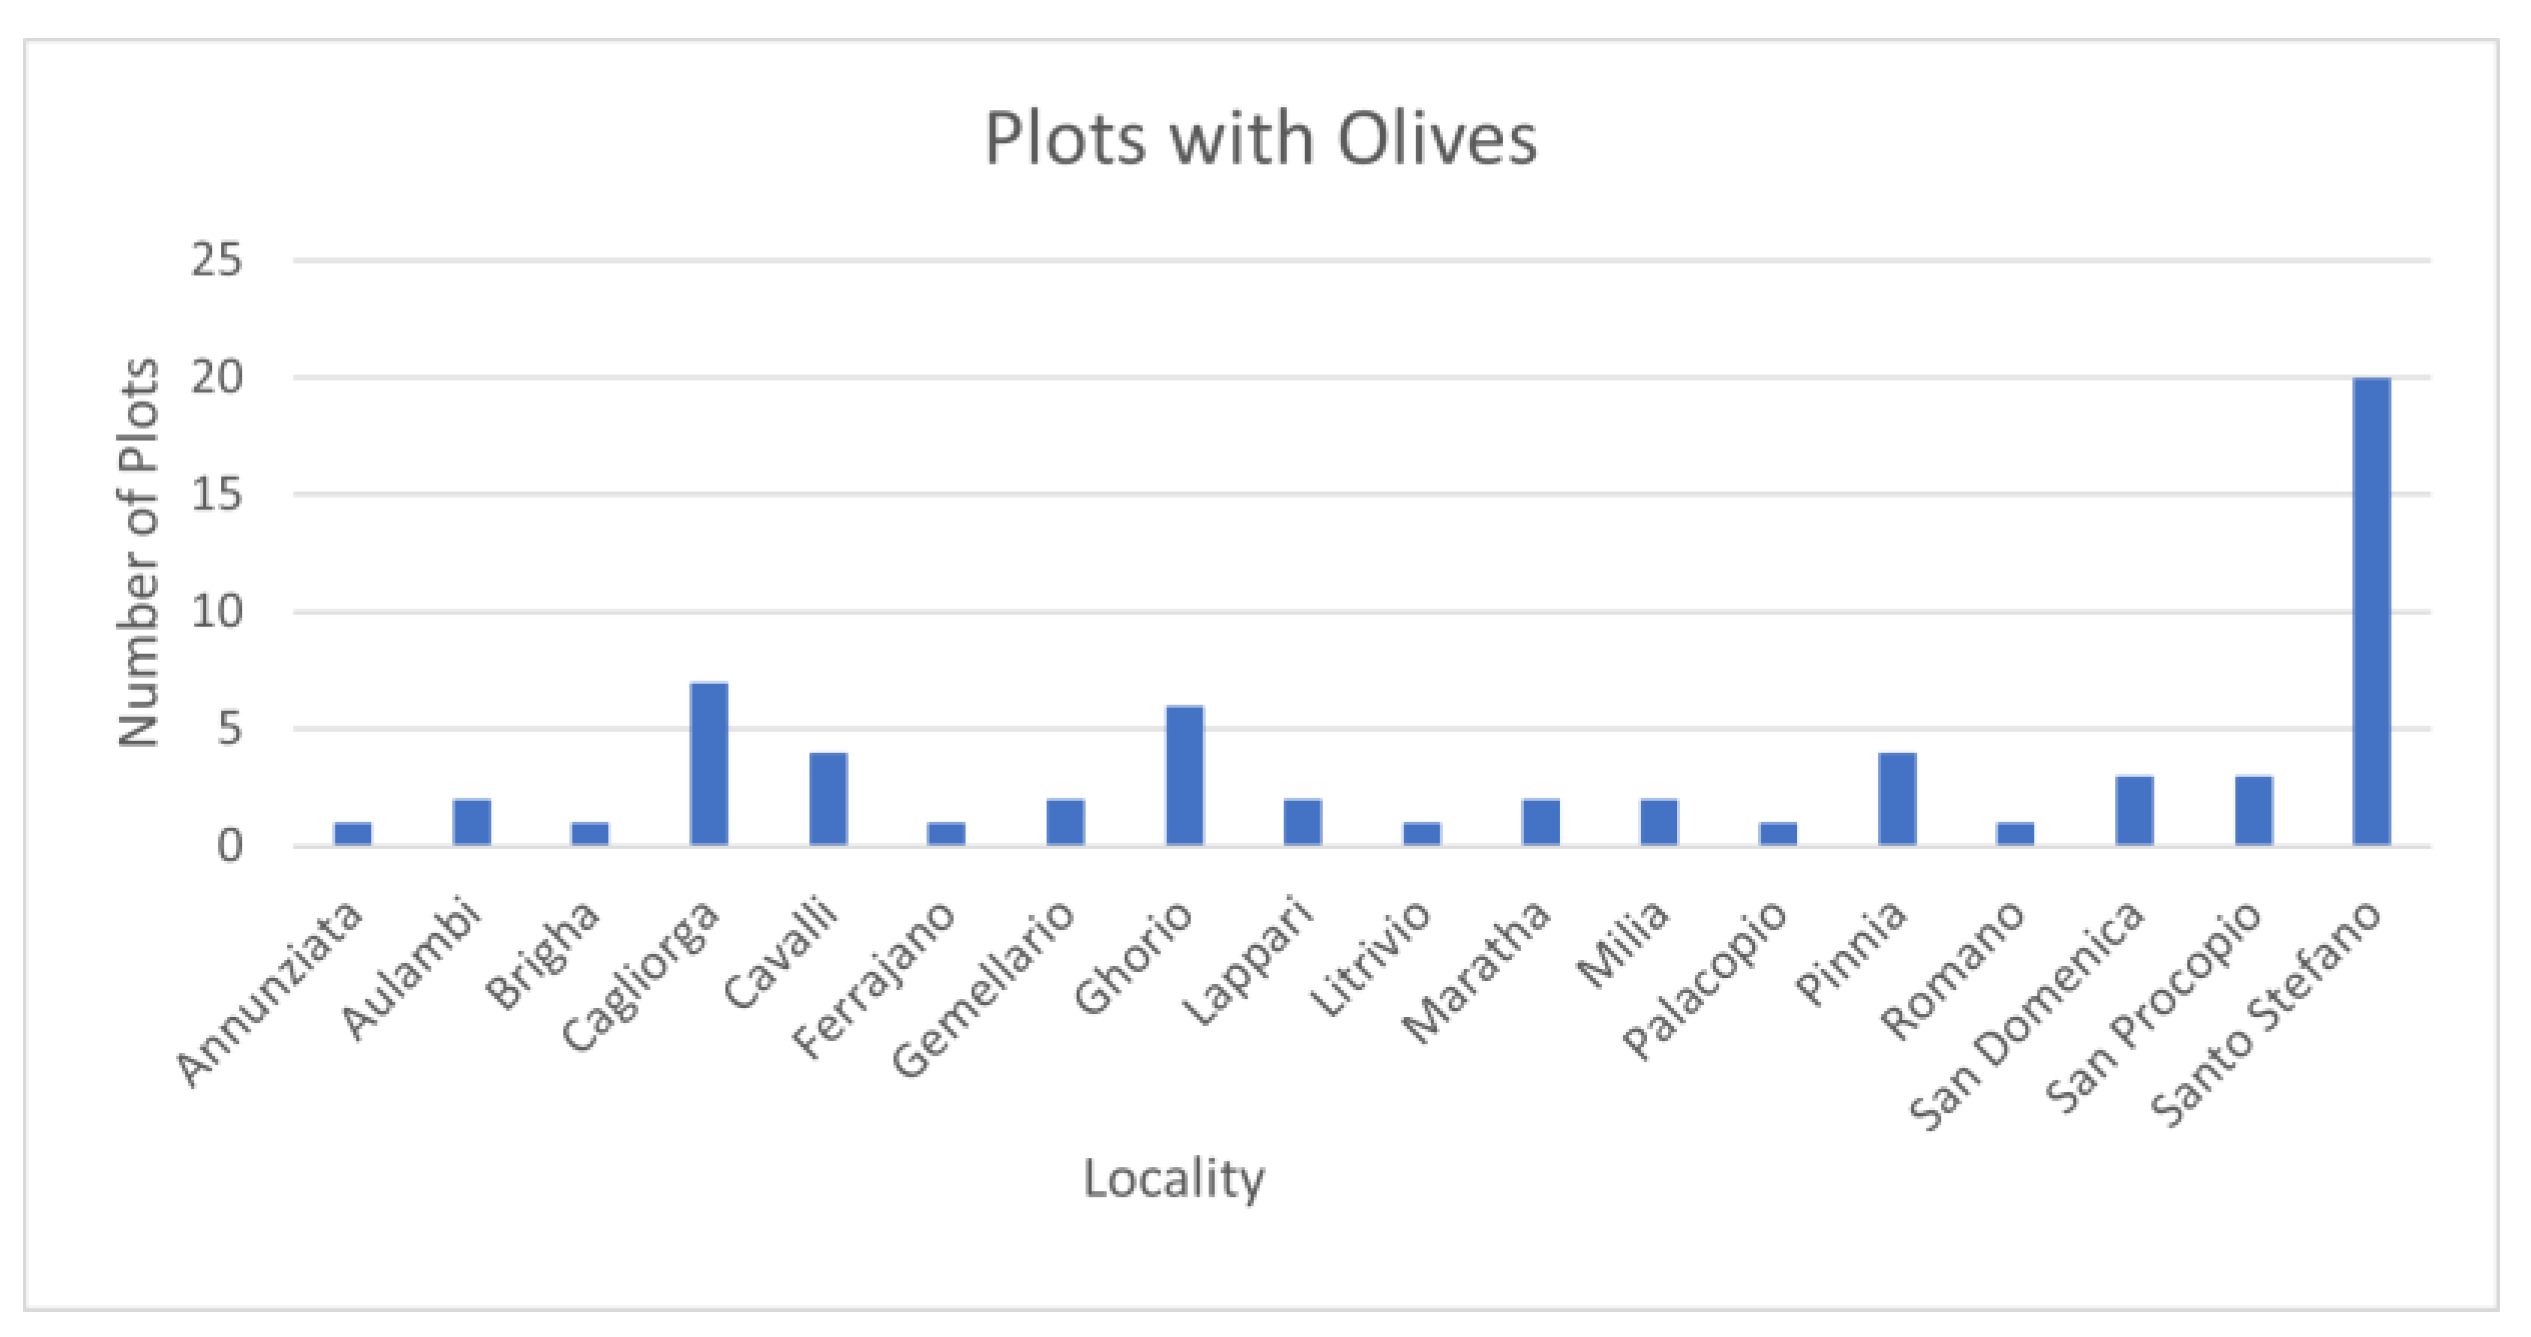
Task: Select the Pinnia bar
Action: tap(1897, 799)
